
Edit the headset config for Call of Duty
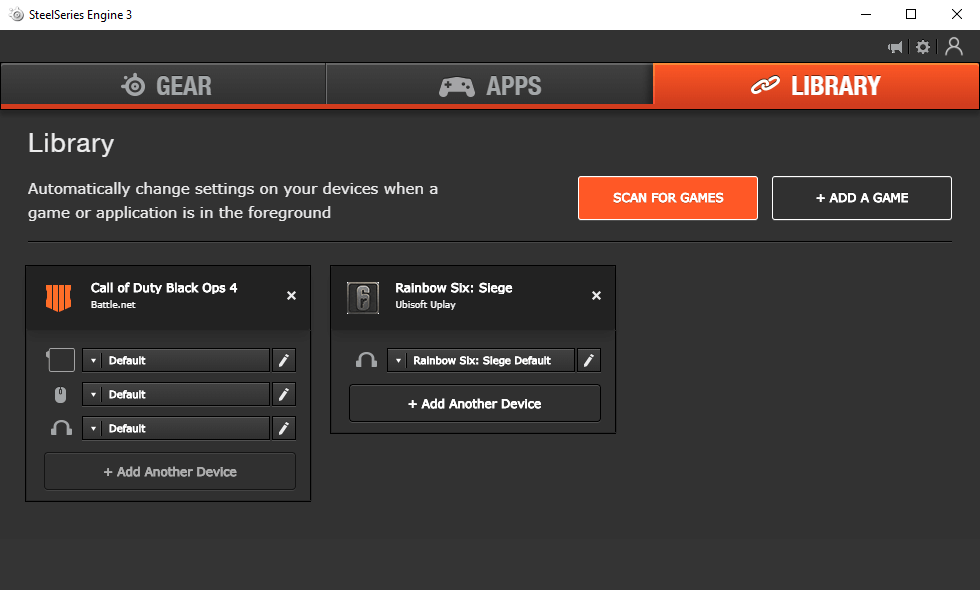[284, 428]
